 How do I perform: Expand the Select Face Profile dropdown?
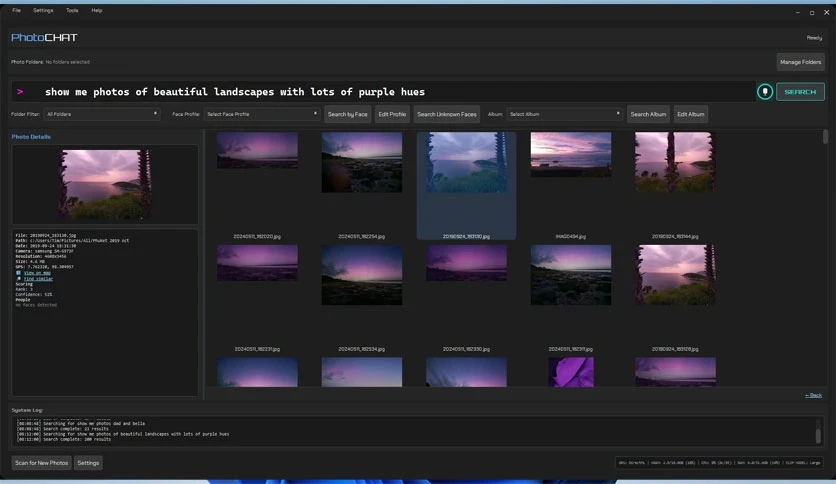click(262, 114)
